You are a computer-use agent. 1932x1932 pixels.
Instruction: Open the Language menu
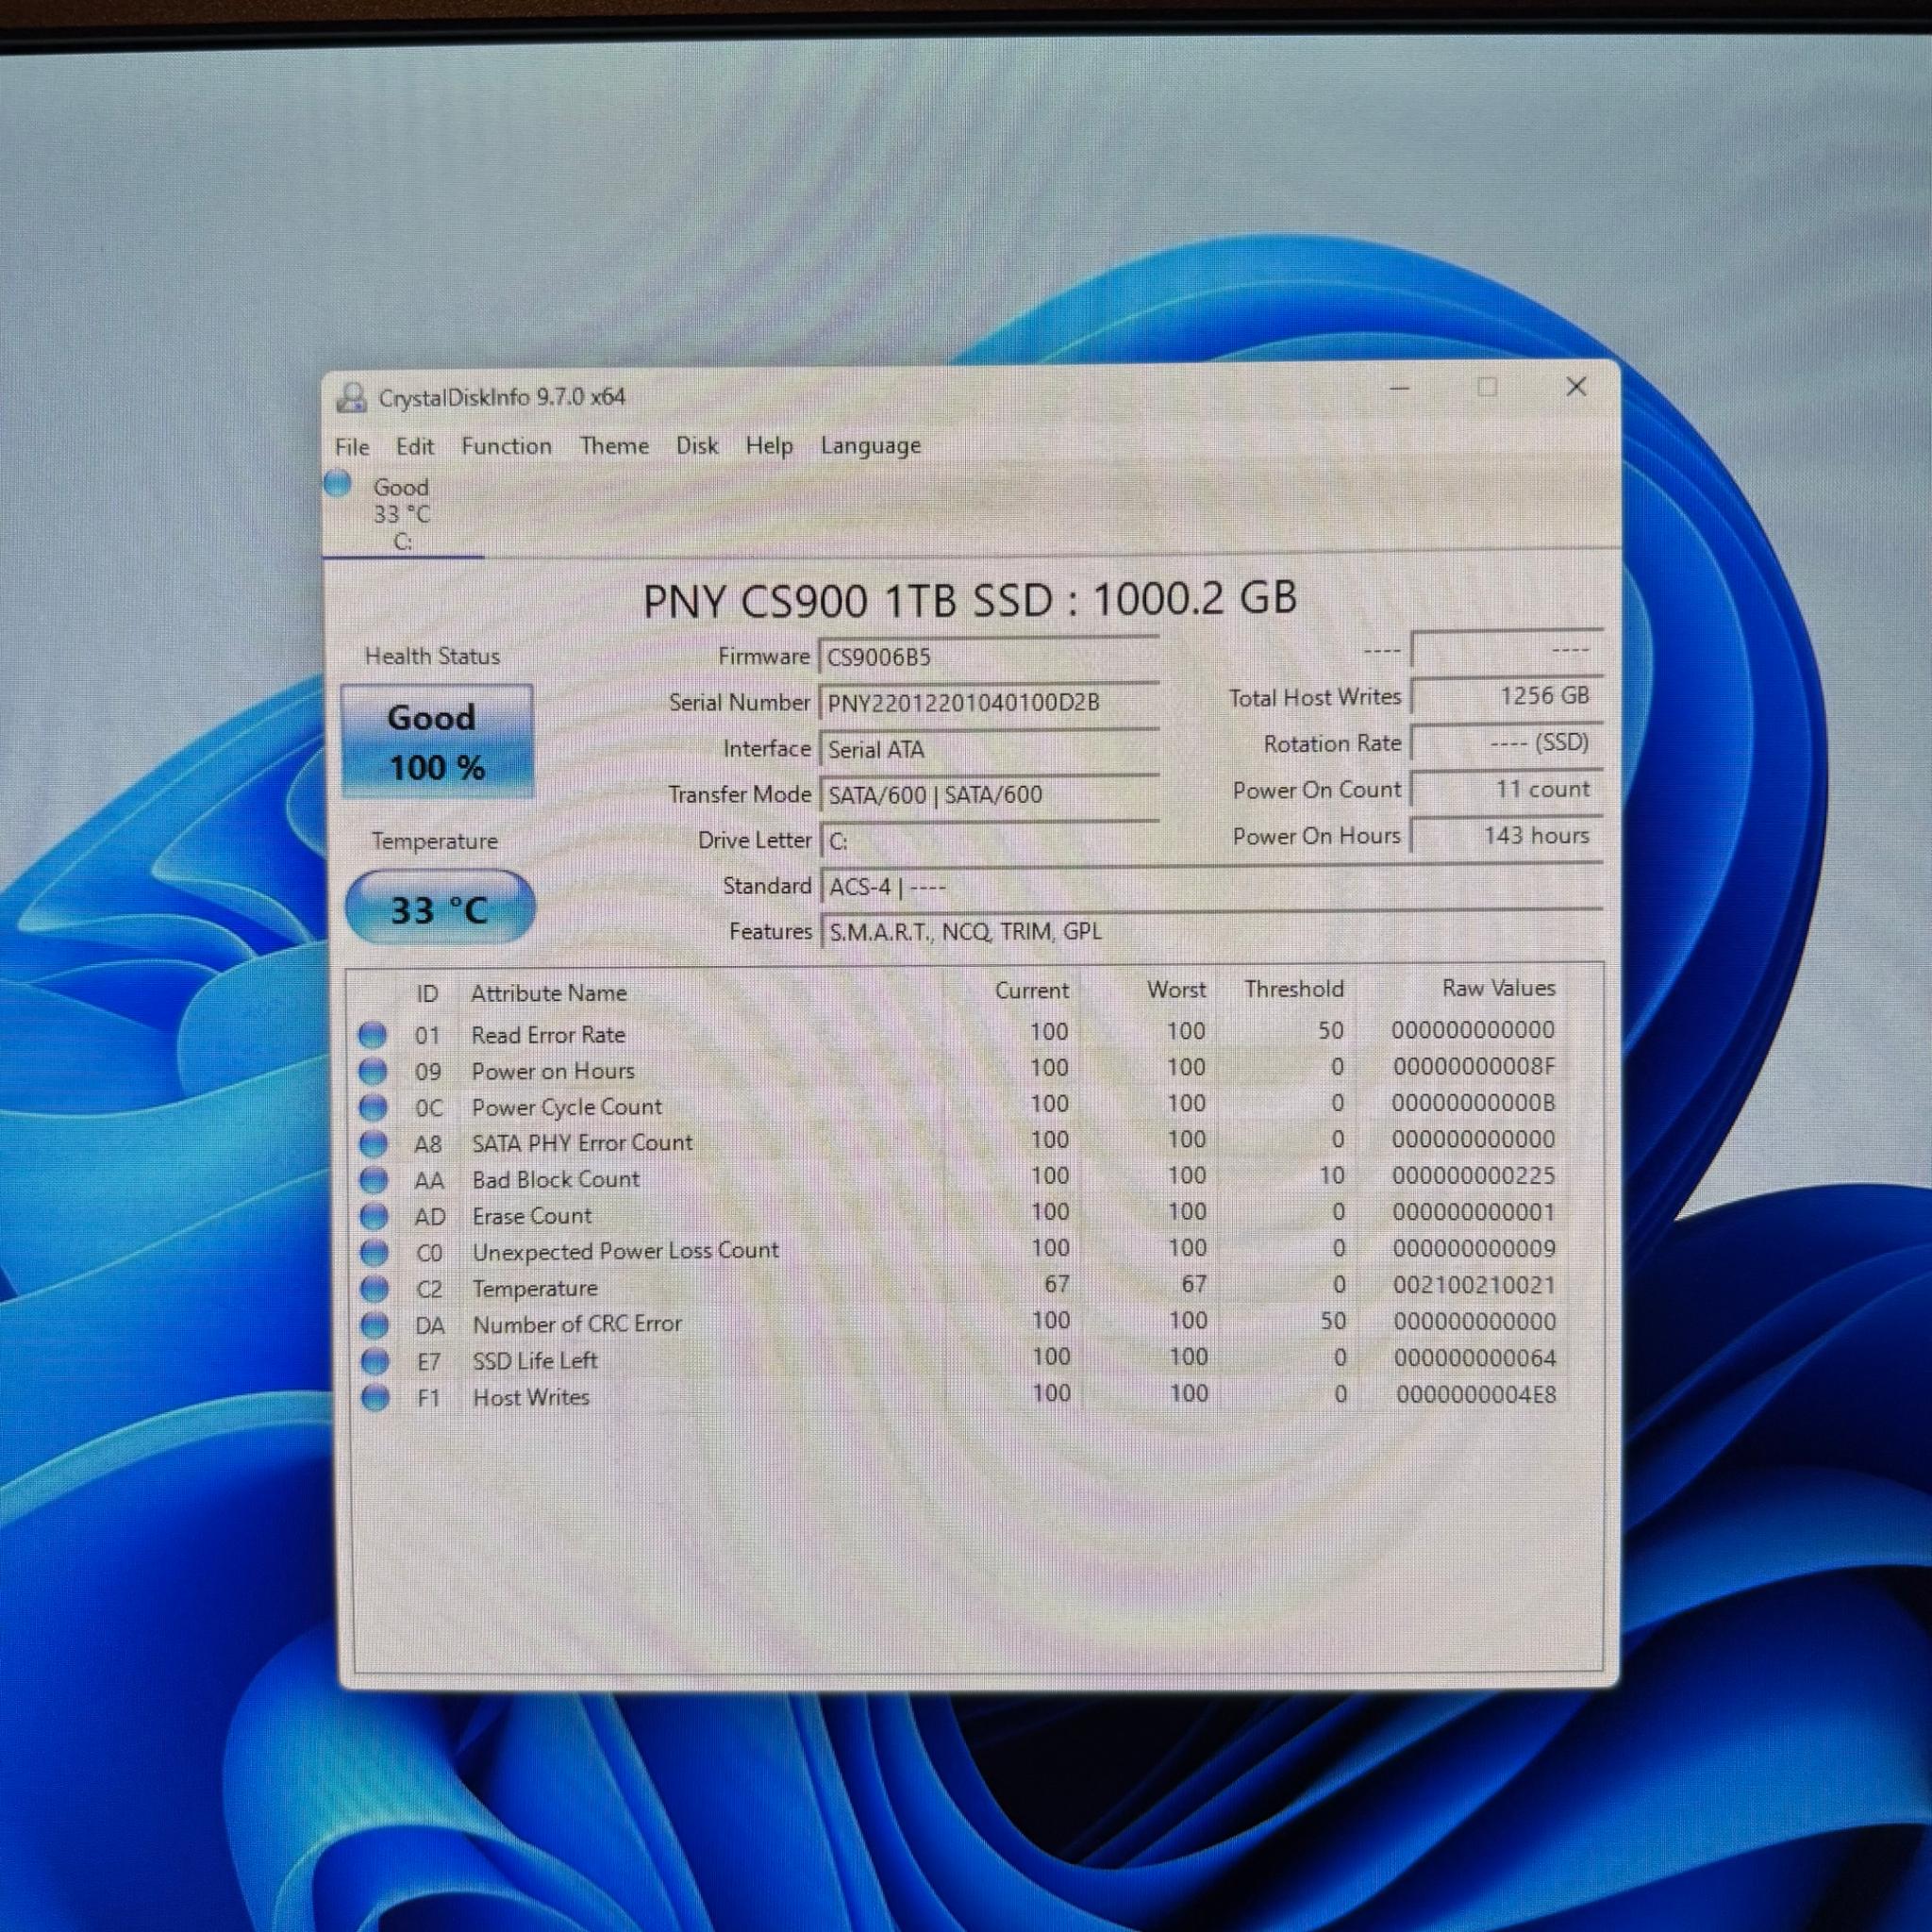tap(871, 446)
